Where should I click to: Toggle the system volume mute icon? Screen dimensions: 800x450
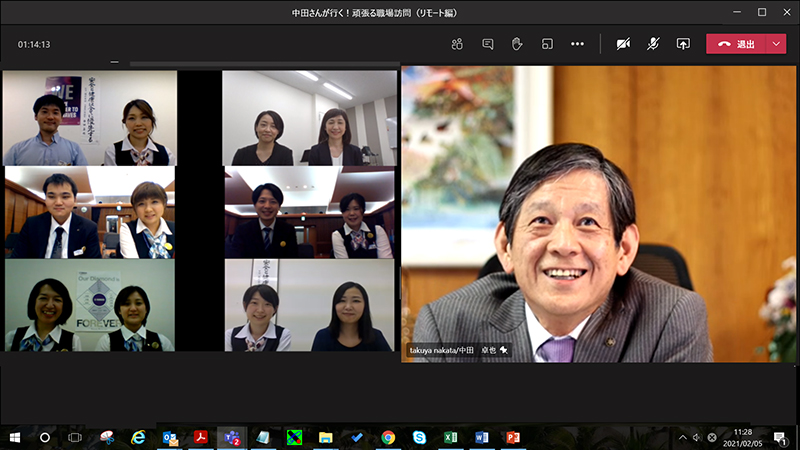697,437
